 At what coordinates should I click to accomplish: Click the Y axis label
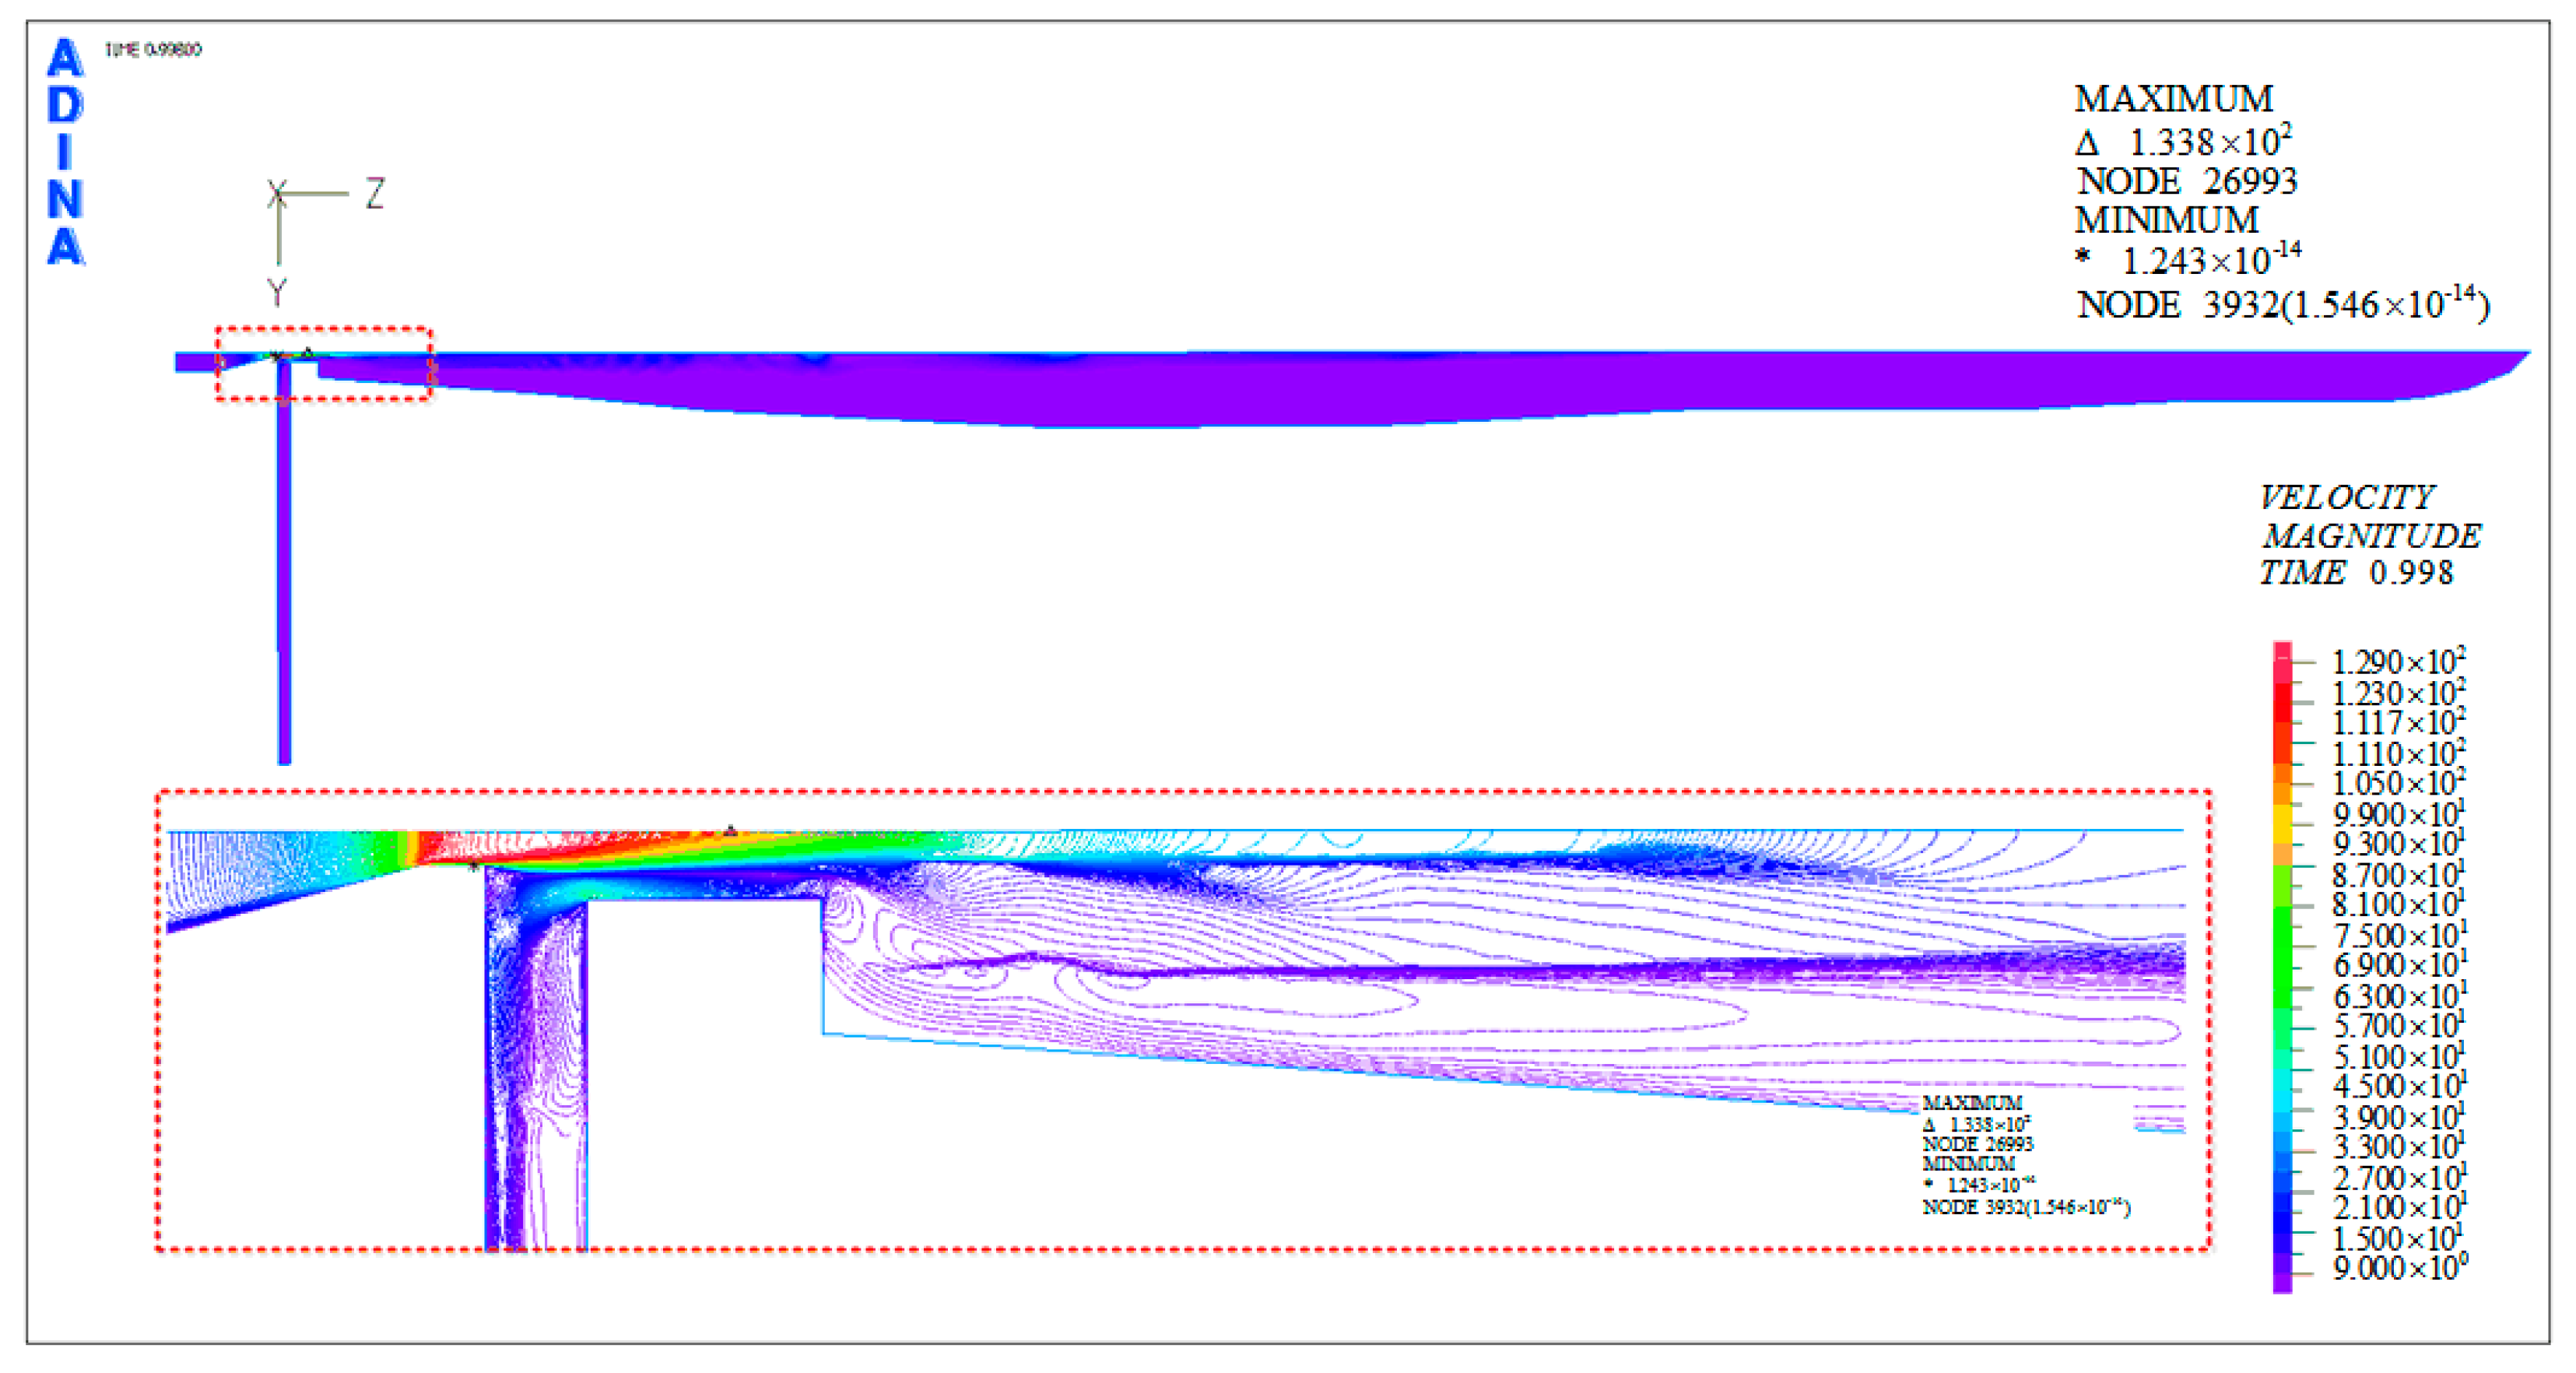point(277,292)
